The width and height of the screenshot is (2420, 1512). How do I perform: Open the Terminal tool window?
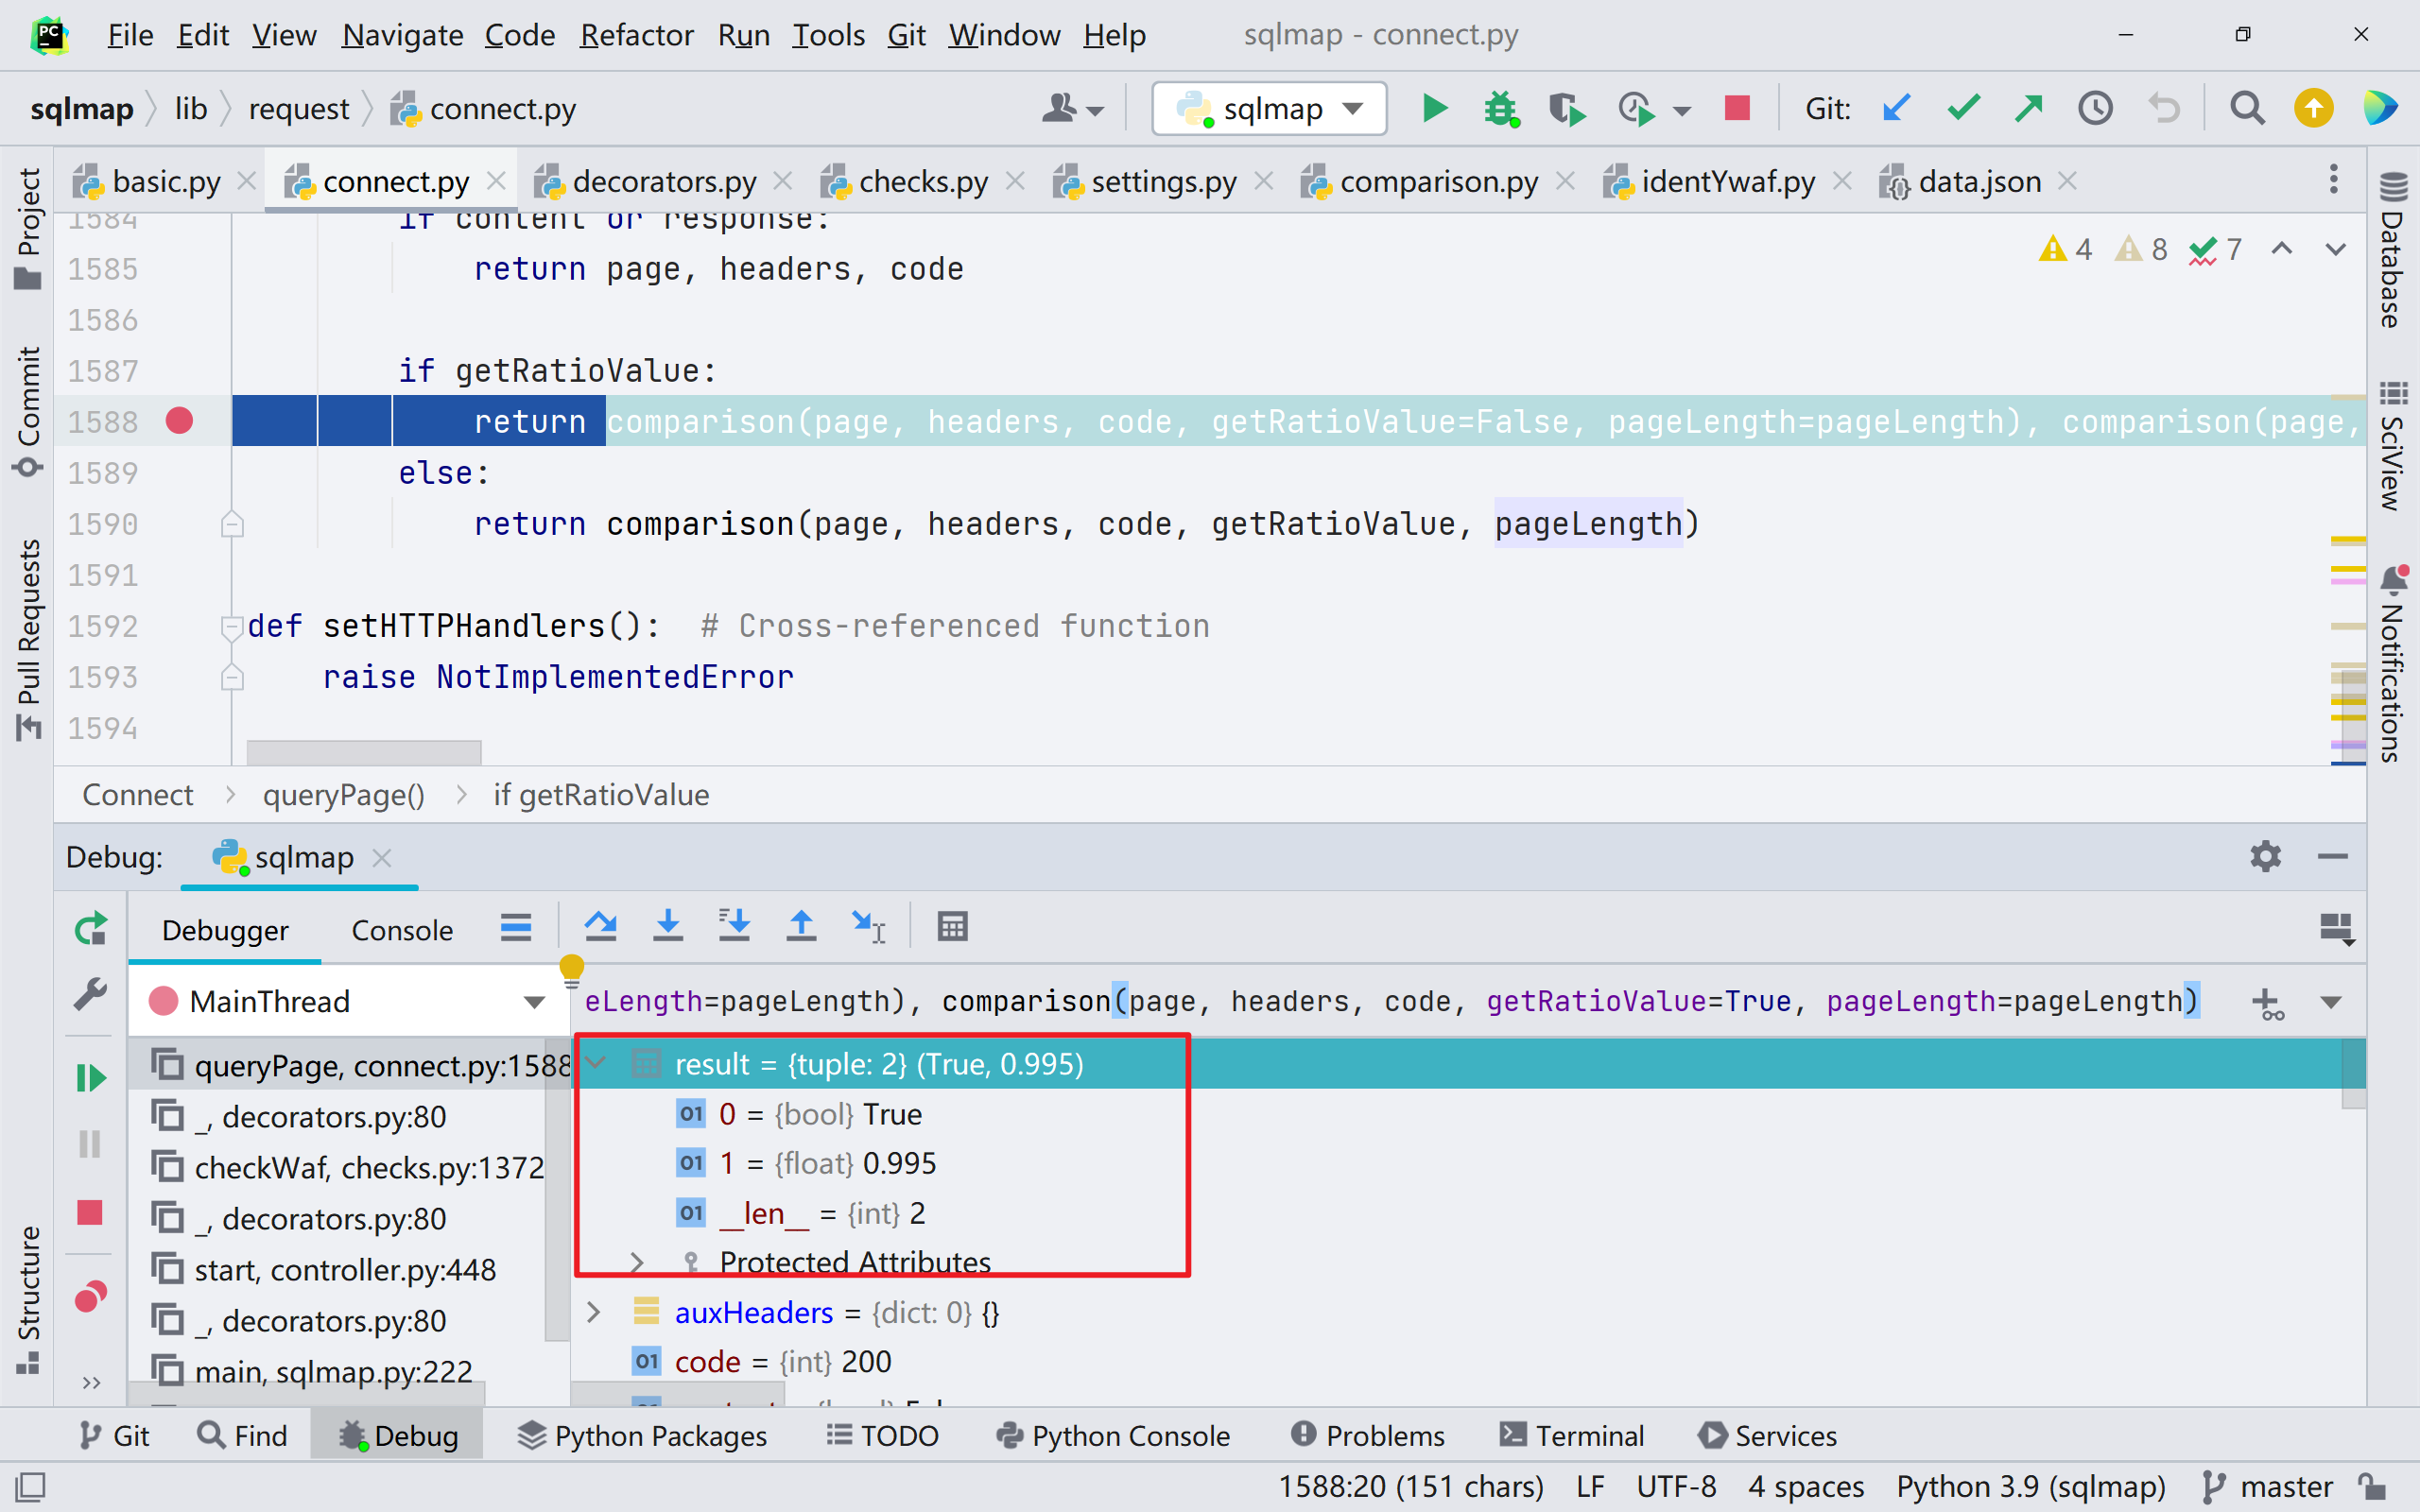(x=1572, y=1436)
